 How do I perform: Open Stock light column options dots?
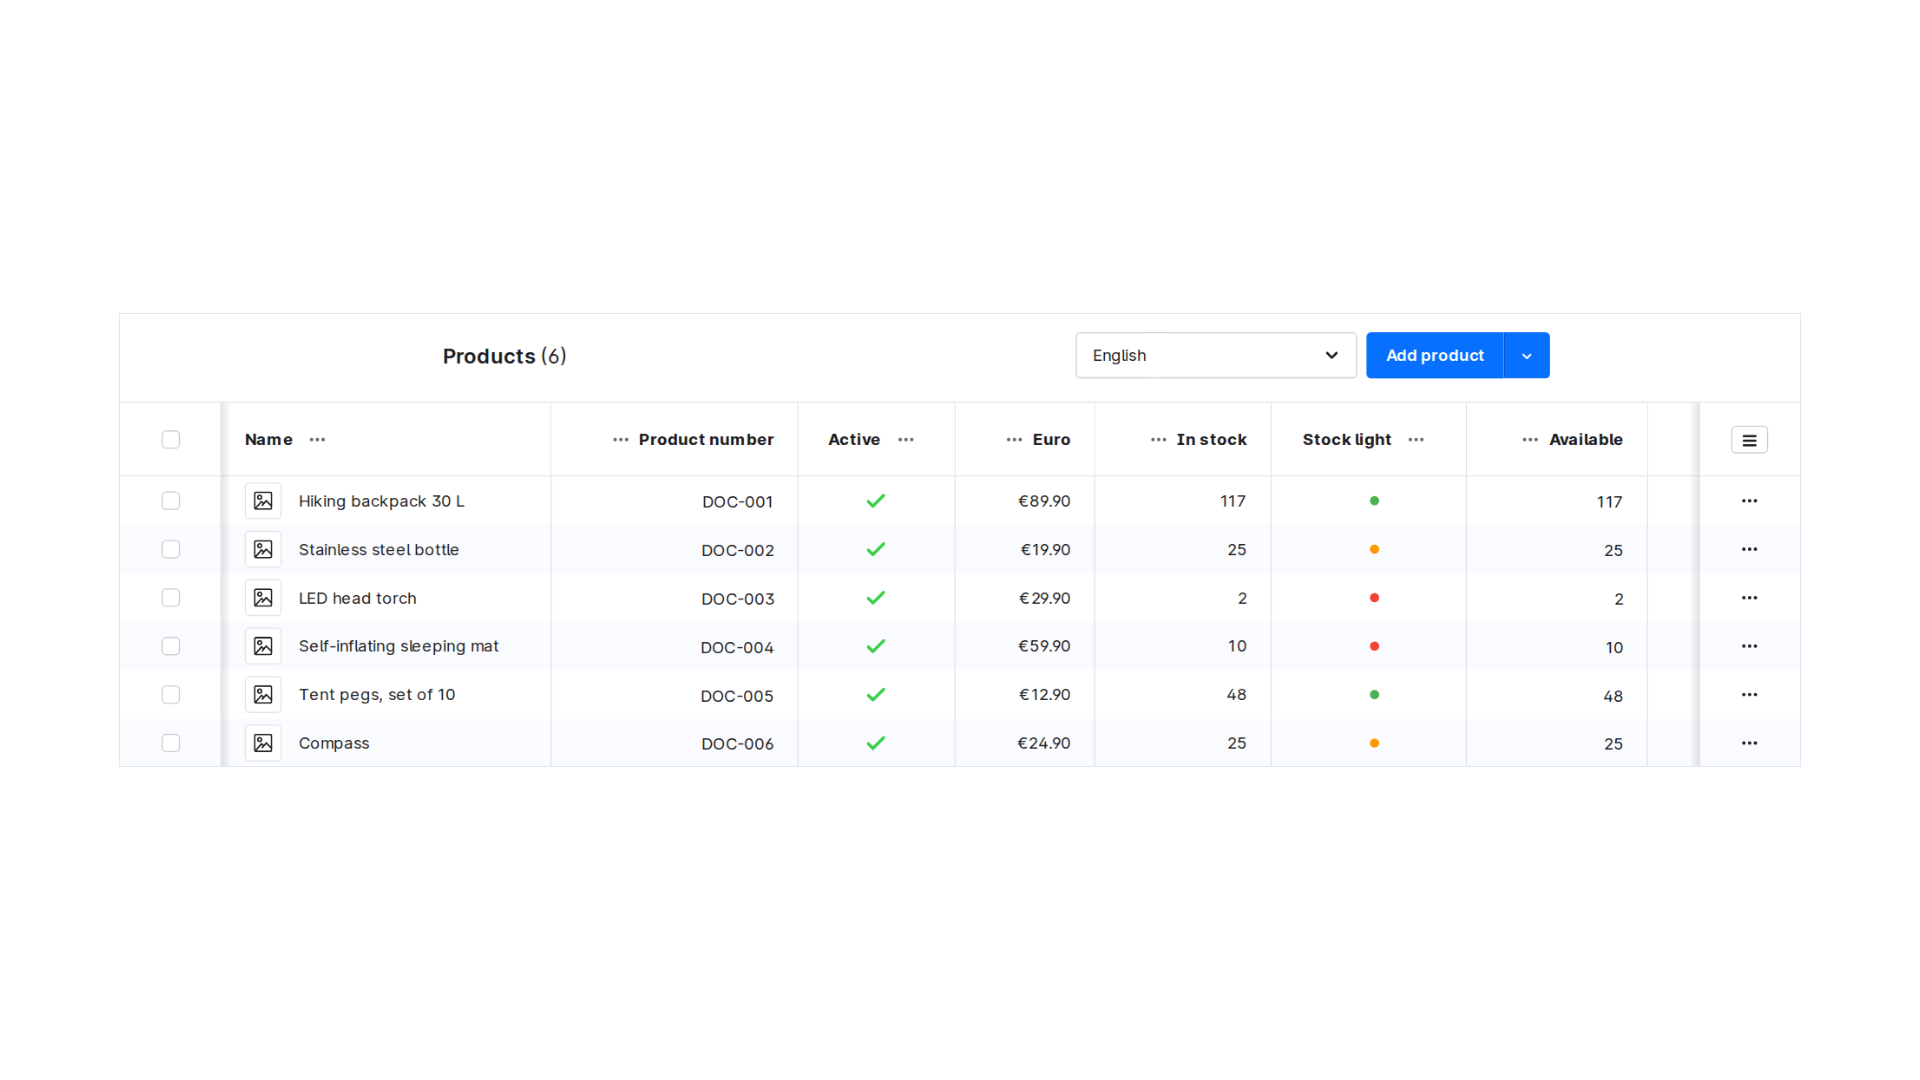(x=1416, y=440)
